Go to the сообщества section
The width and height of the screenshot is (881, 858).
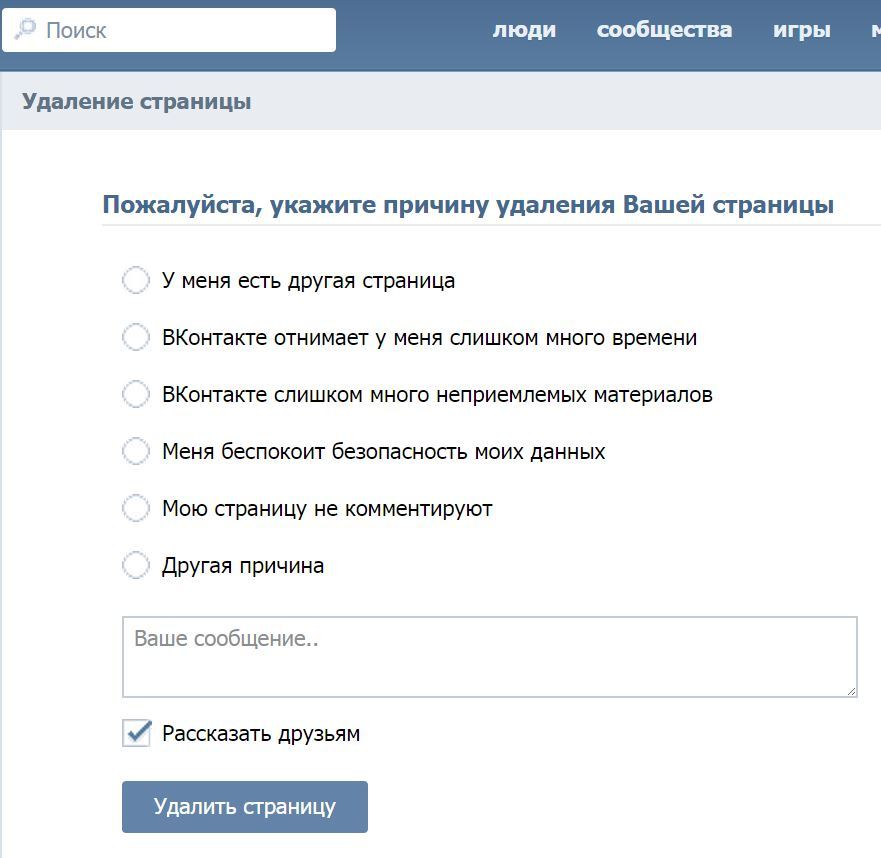664,30
